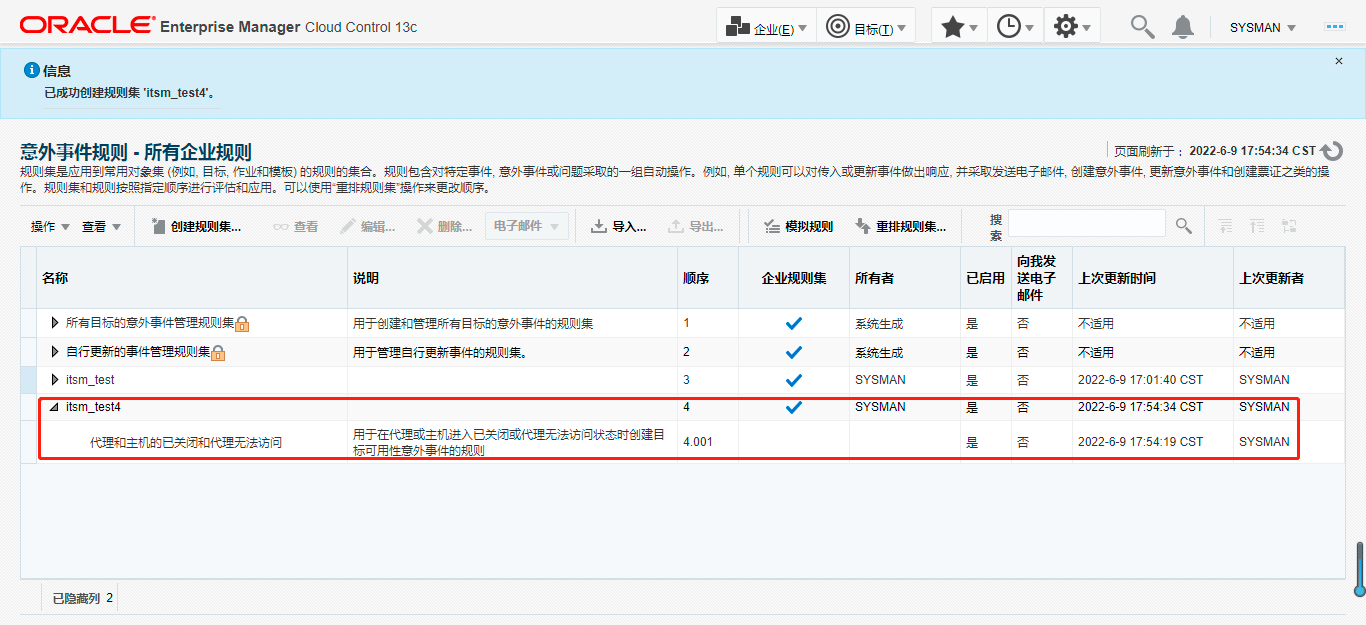Click the 已隐藏列 2 indicator
The image size is (1366, 625).
pos(83,598)
